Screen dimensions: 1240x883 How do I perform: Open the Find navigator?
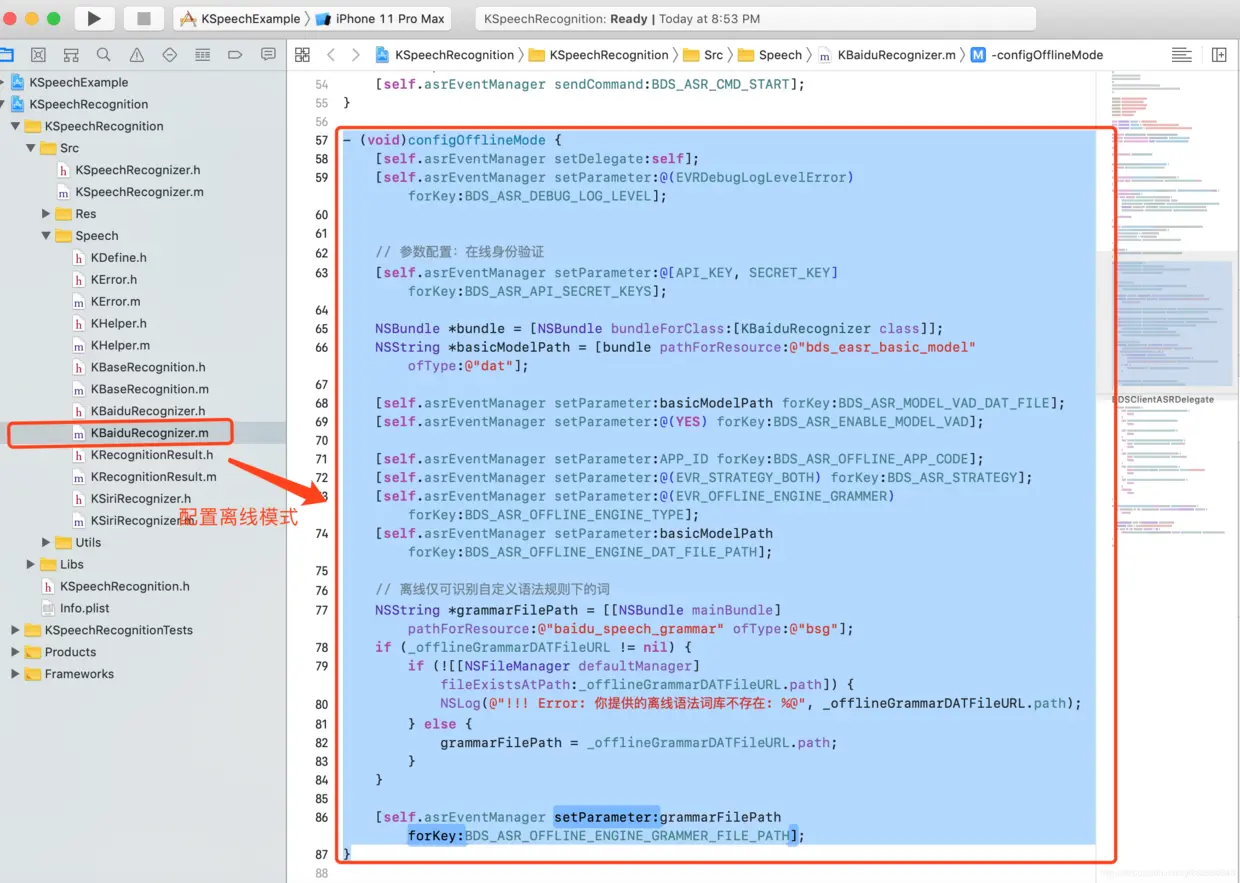(104, 55)
